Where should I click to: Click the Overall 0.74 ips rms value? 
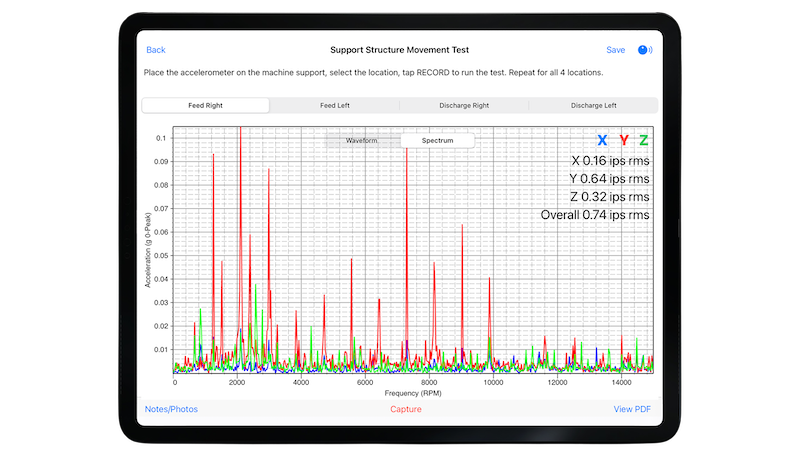pyautogui.click(x=595, y=215)
